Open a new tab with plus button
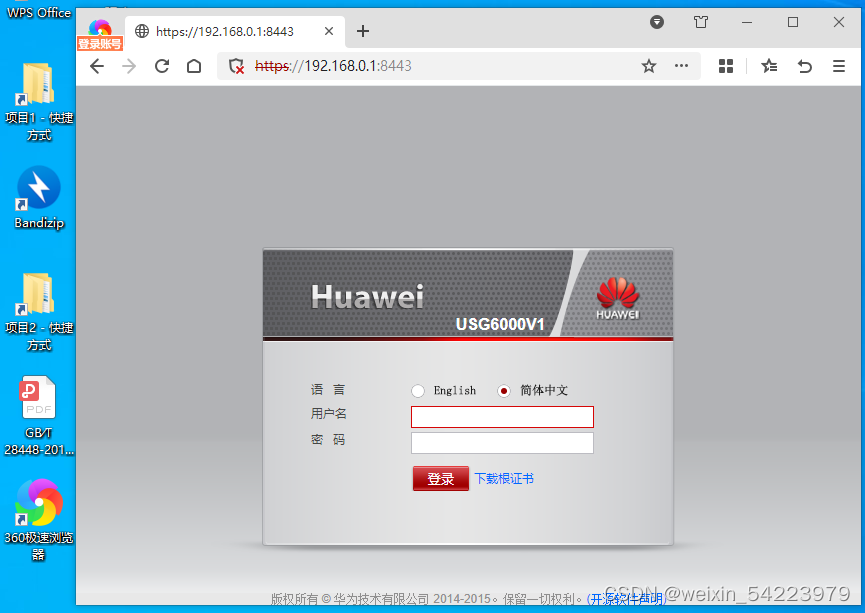Screen dimensions: 865x613 362,31
